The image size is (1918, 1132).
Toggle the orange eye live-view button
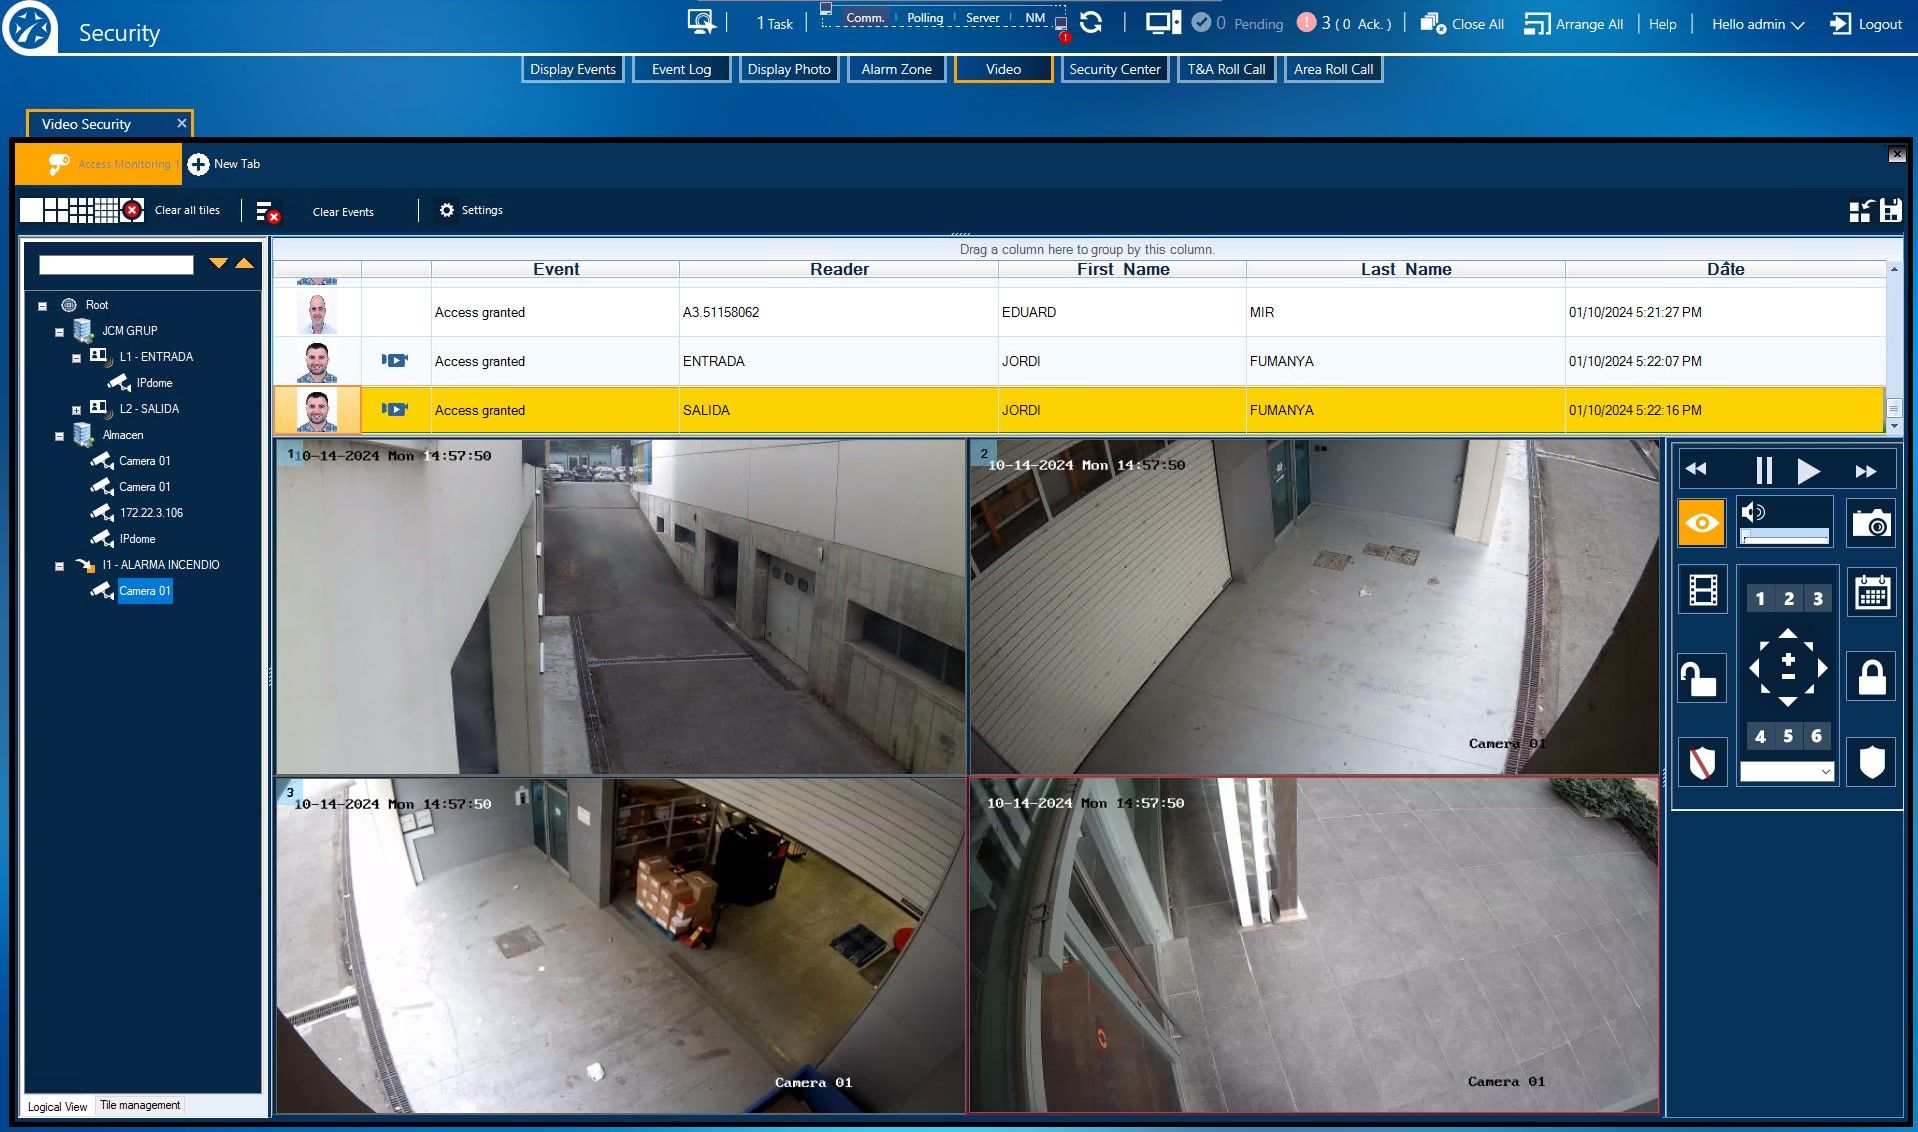click(x=1702, y=522)
